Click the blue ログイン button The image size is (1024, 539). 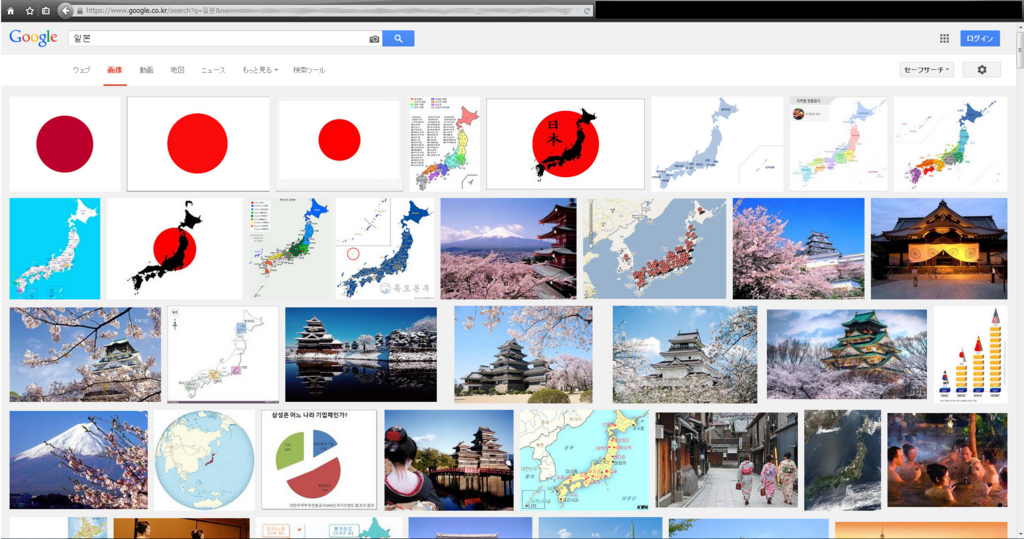(x=980, y=39)
